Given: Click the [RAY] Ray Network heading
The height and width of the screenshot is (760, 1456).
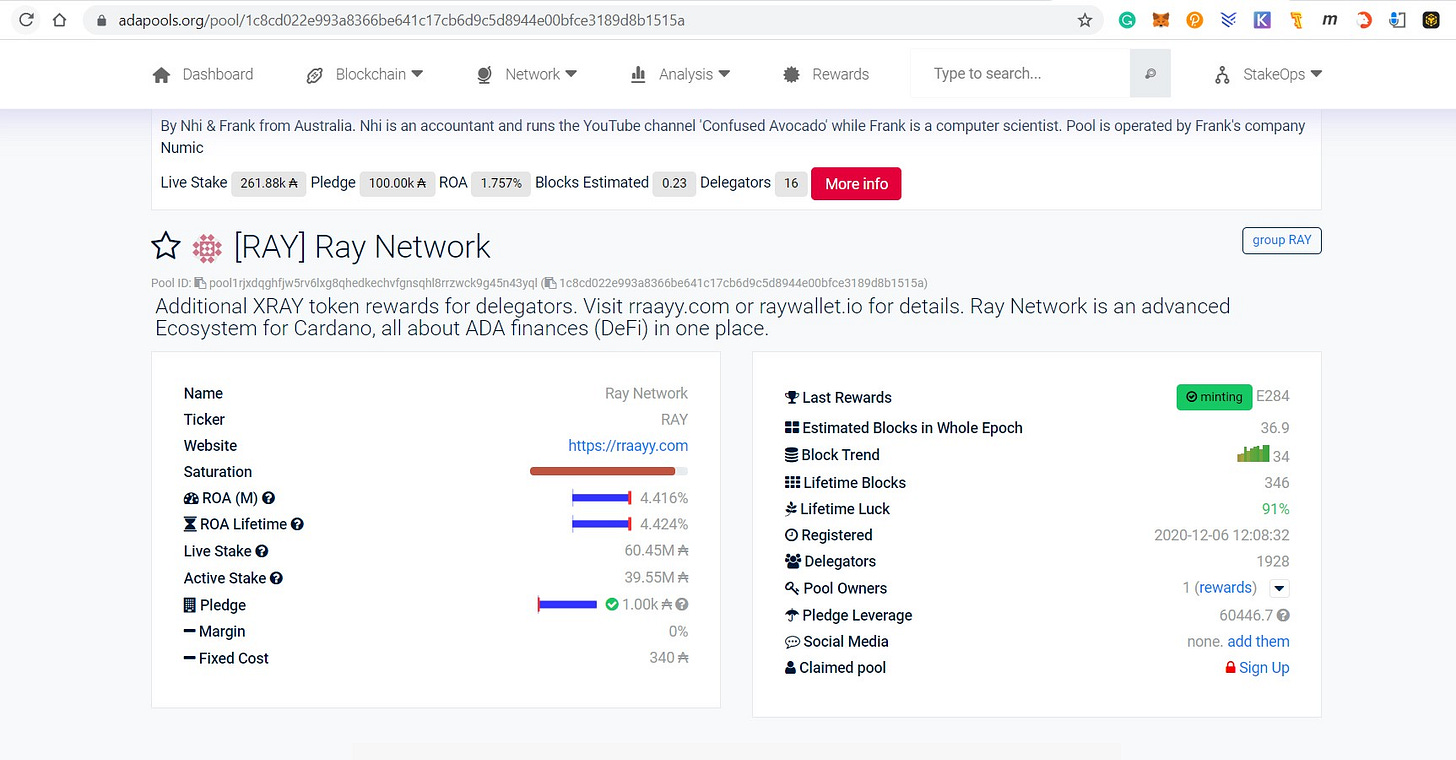Looking at the screenshot, I should (x=362, y=246).
